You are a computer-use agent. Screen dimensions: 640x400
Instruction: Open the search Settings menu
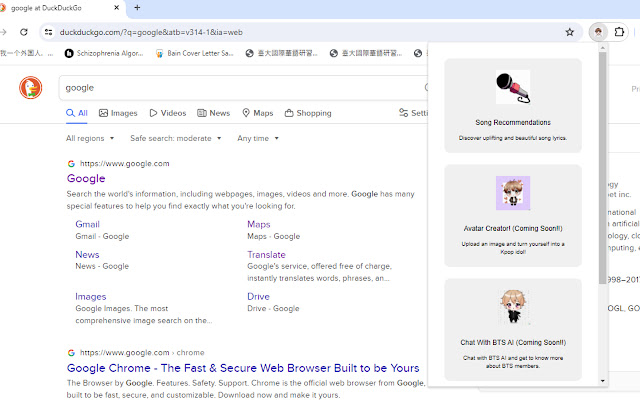(413, 113)
